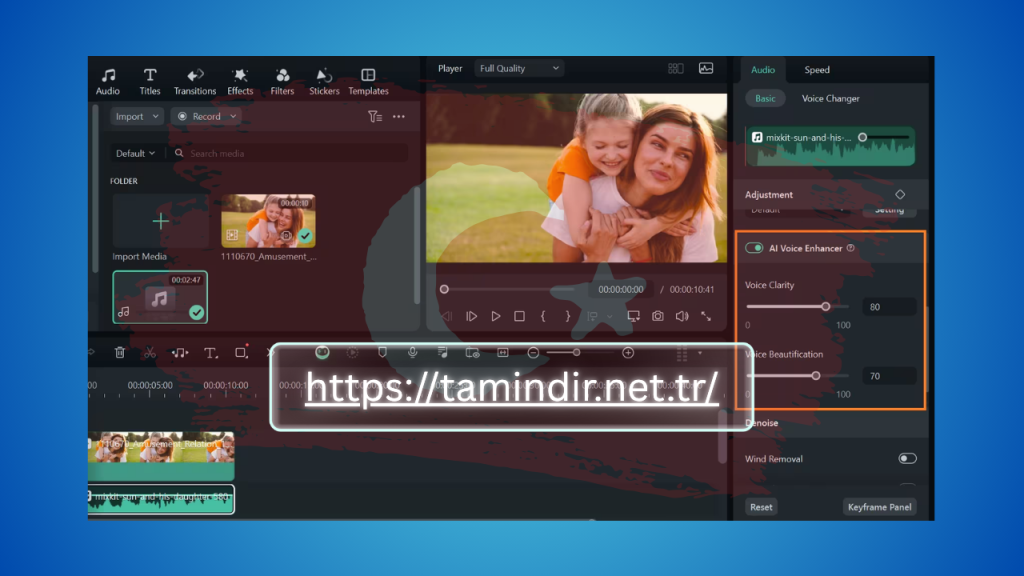Click the Player label tab

450,69
